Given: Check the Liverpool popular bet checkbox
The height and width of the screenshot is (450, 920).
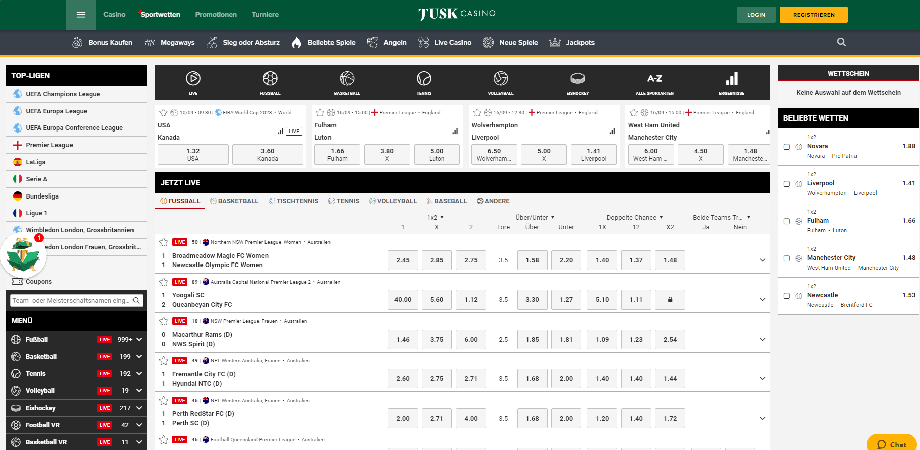Looking at the screenshot, I should (x=787, y=184).
